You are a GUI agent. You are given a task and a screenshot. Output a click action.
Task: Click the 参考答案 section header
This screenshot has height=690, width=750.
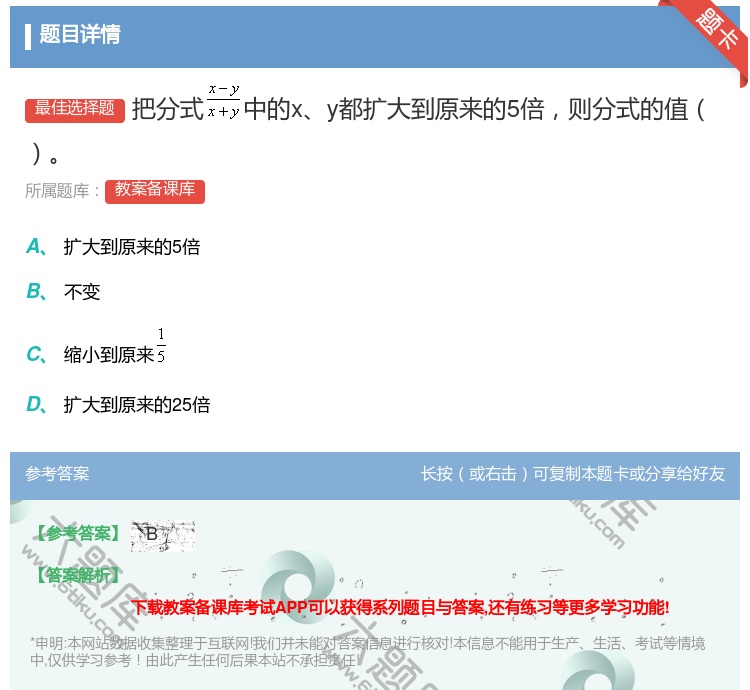point(57,474)
